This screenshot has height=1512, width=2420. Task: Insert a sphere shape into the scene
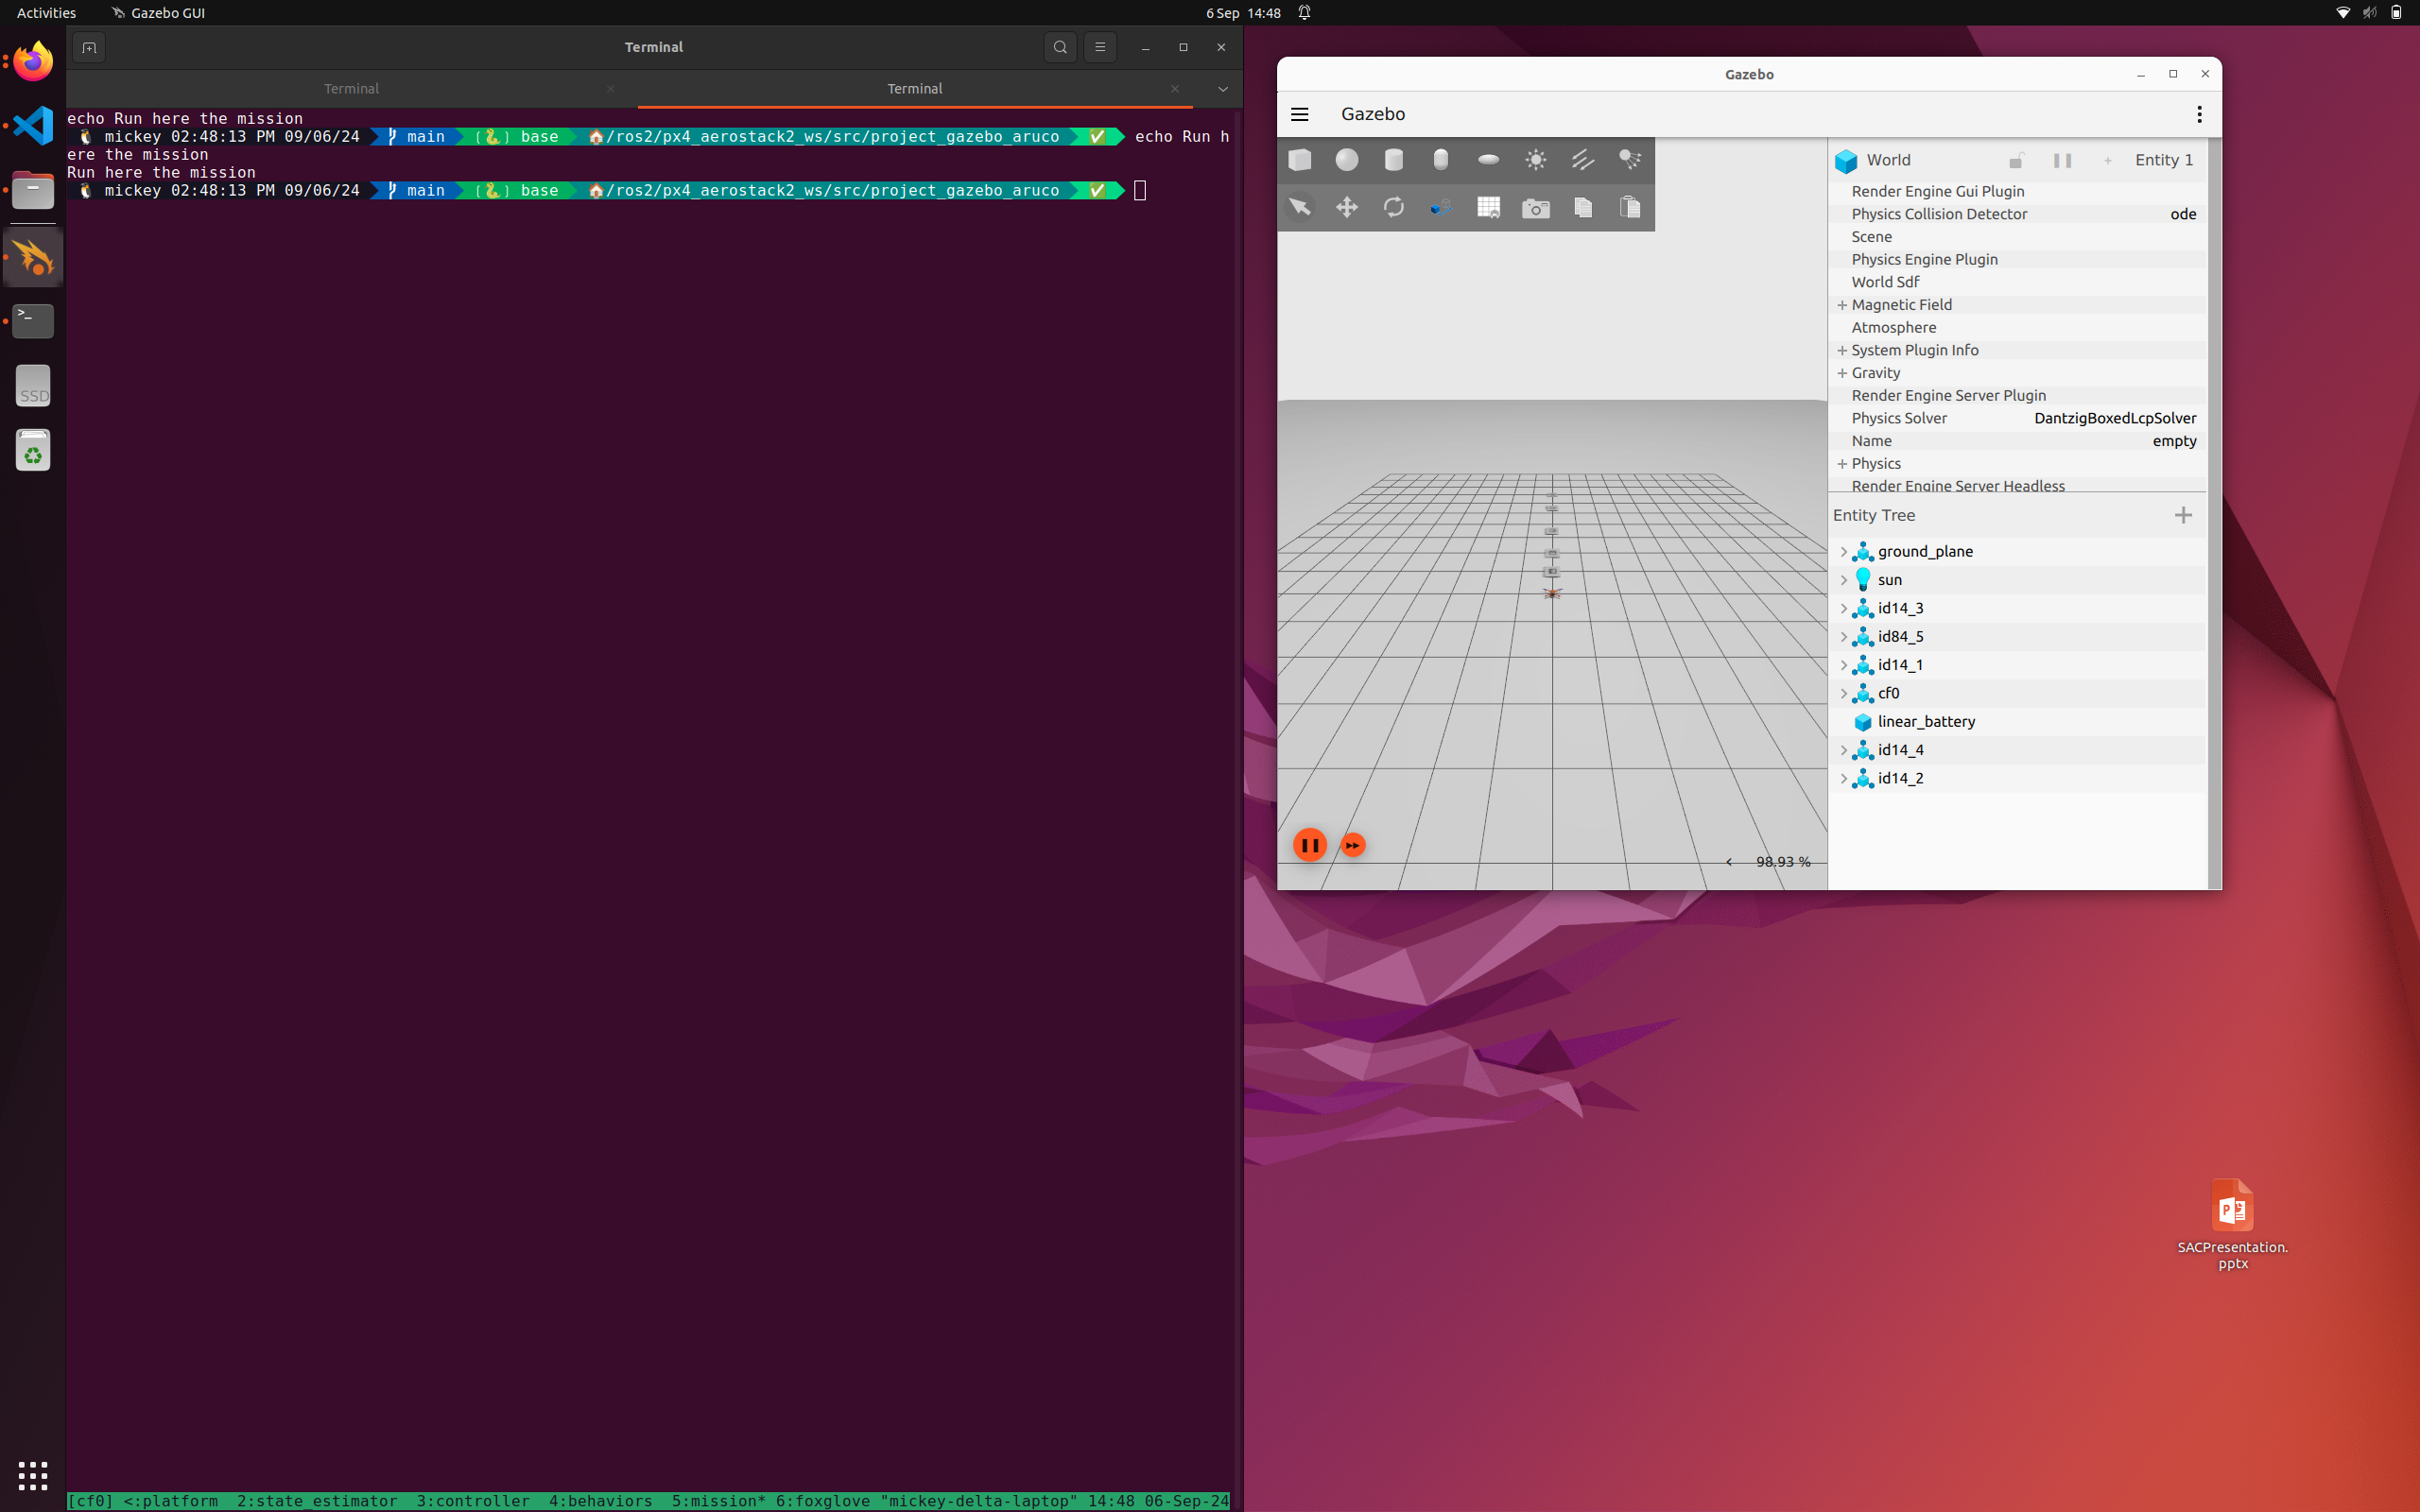pyautogui.click(x=1347, y=160)
